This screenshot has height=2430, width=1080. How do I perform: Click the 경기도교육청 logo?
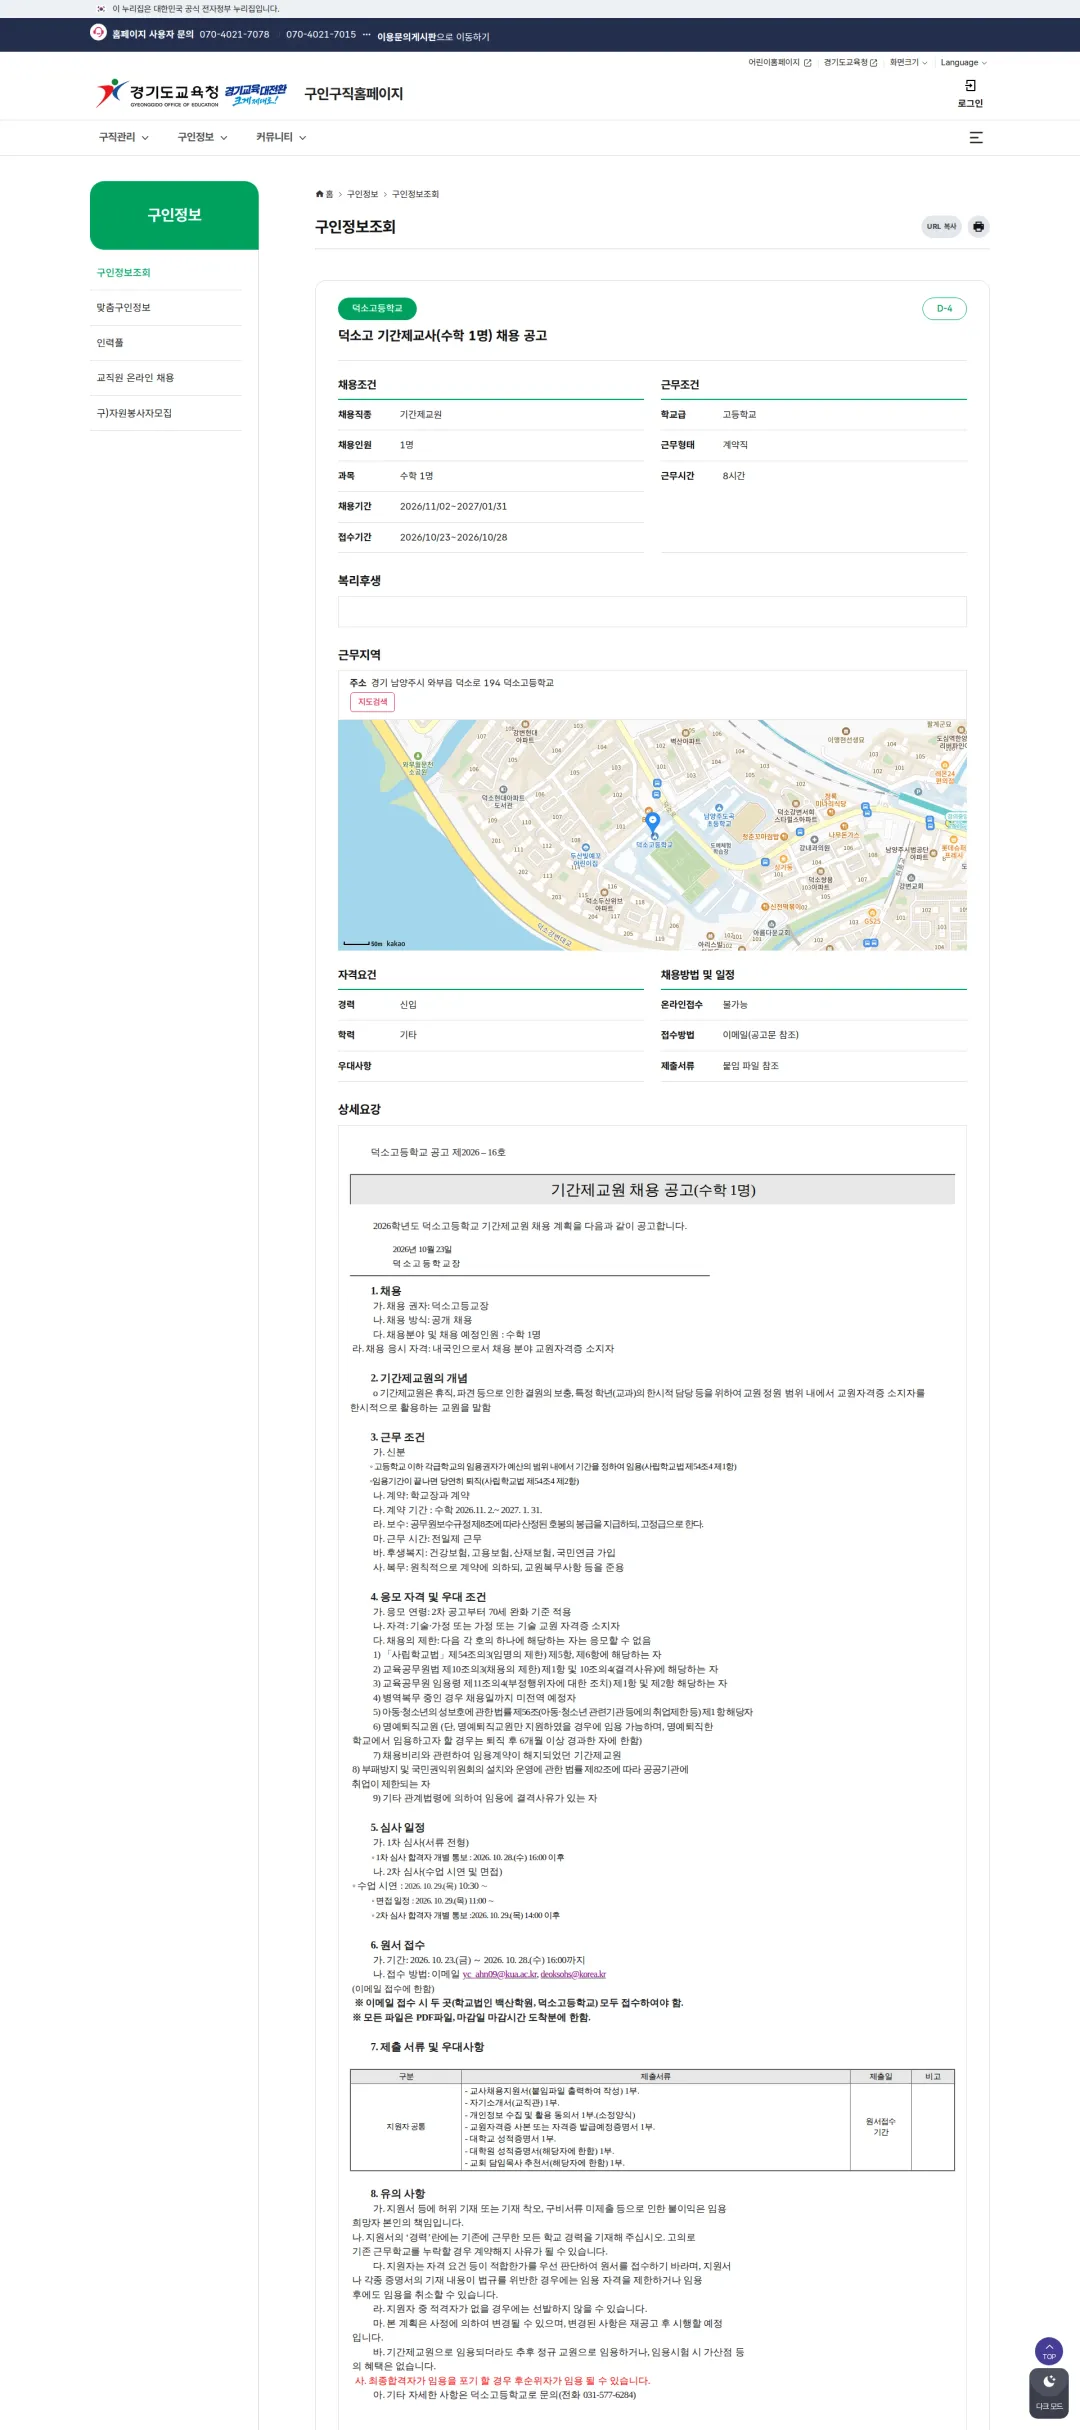pyautogui.click(x=158, y=93)
